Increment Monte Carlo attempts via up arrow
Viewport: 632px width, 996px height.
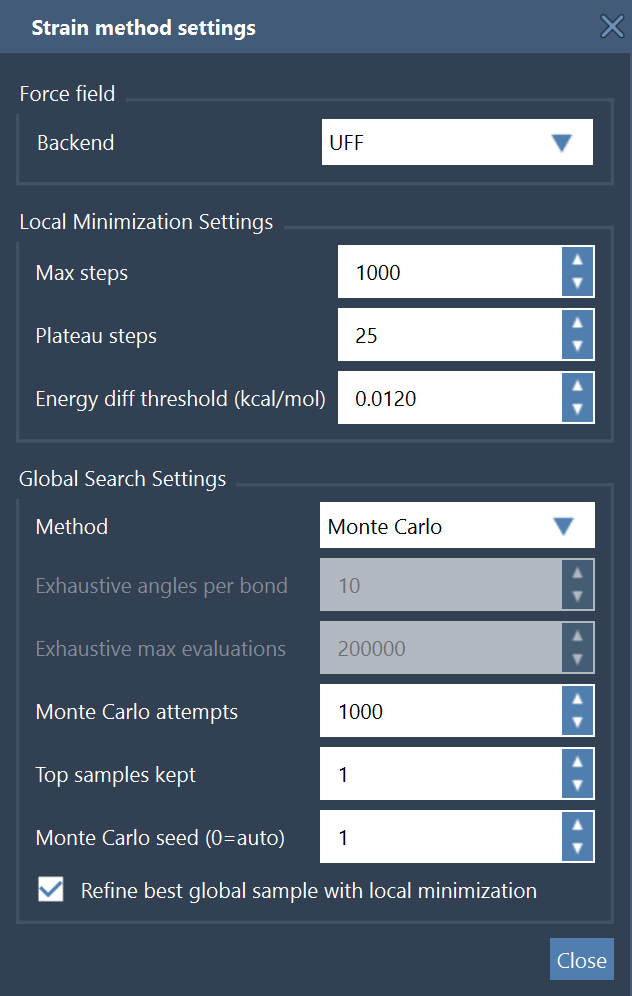578,699
